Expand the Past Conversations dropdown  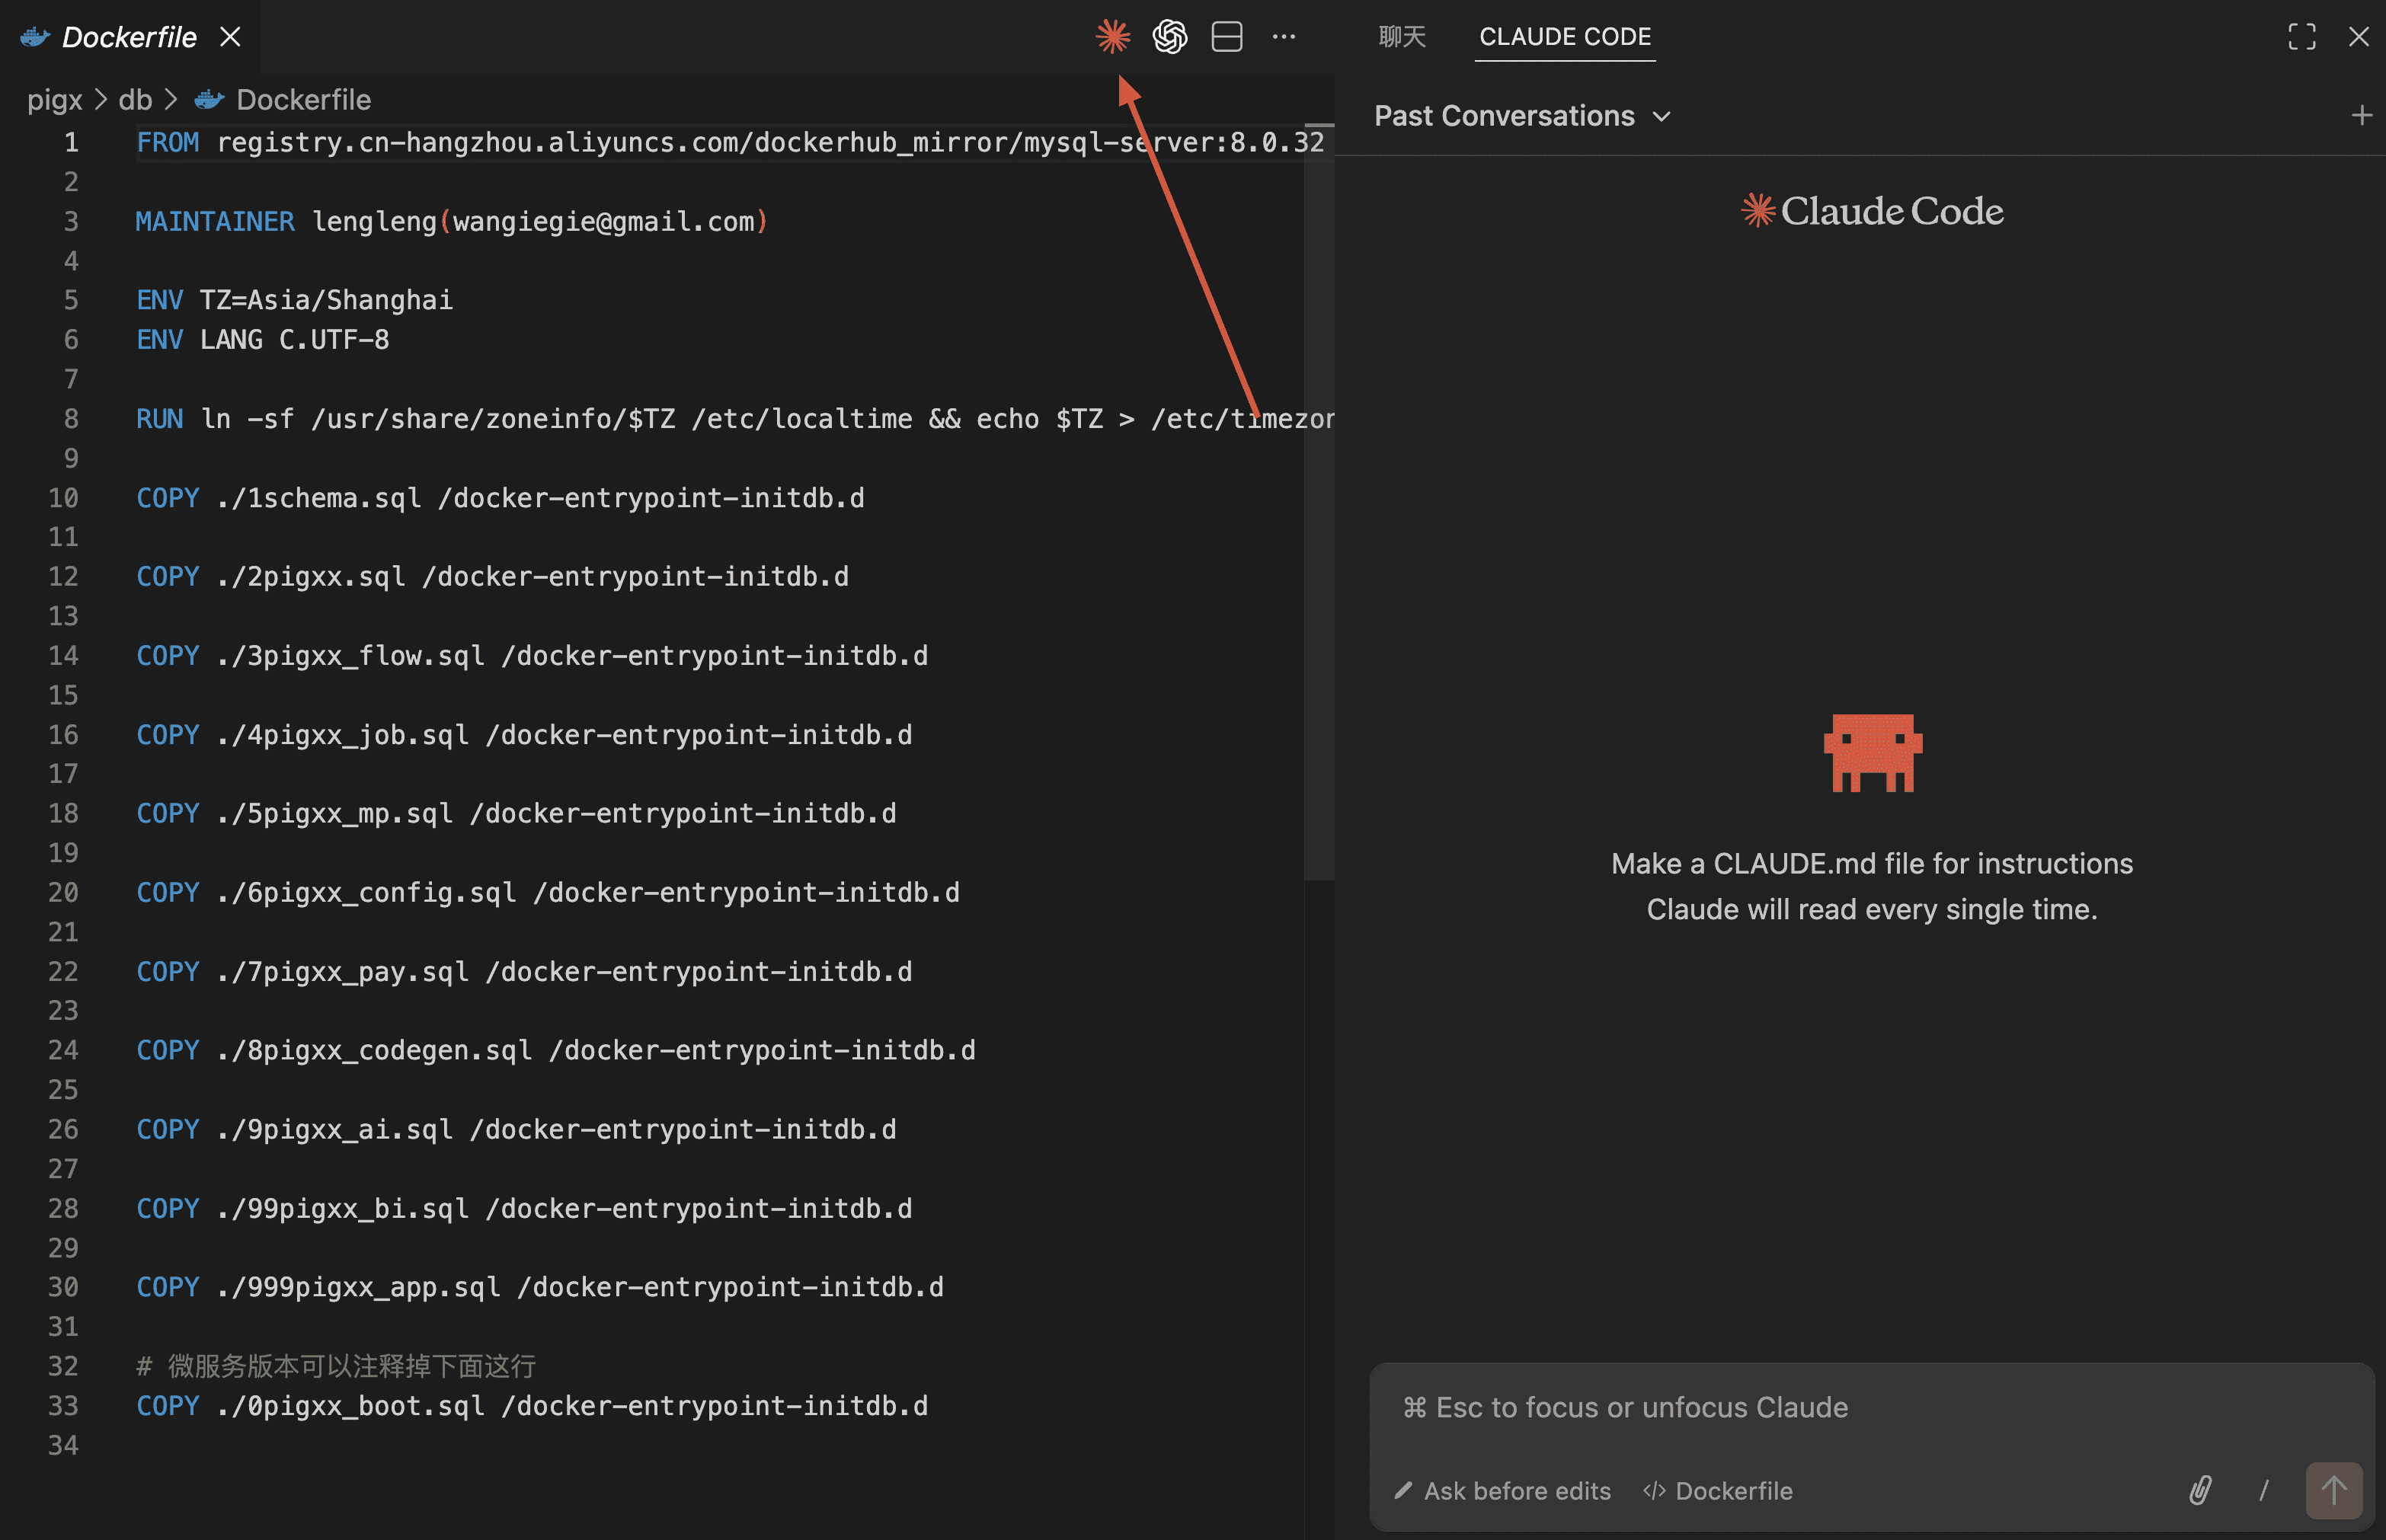point(1662,116)
